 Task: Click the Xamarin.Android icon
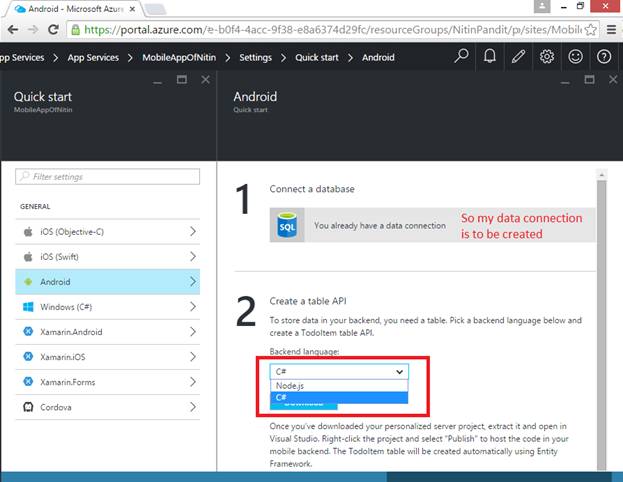[x=28, y=331]
